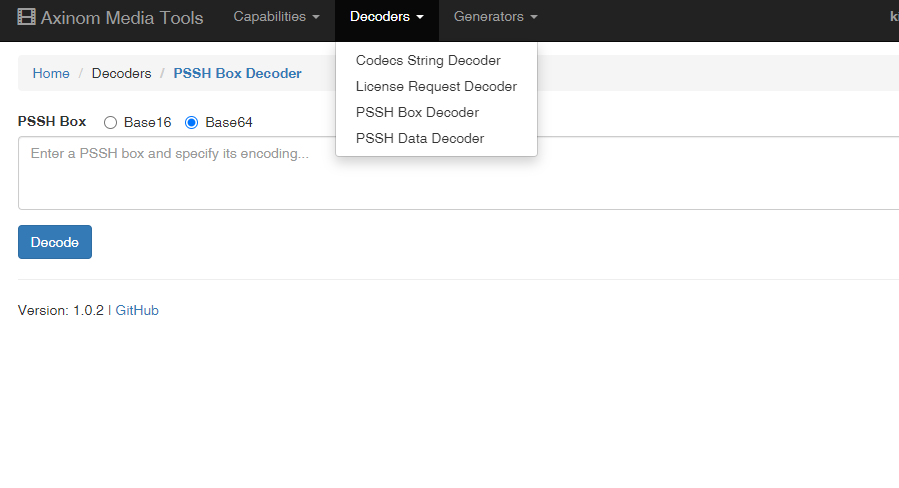Select the Base16 encoding radio button
The width and height of the screenshot is (899, 488).
tap(111, 123)
